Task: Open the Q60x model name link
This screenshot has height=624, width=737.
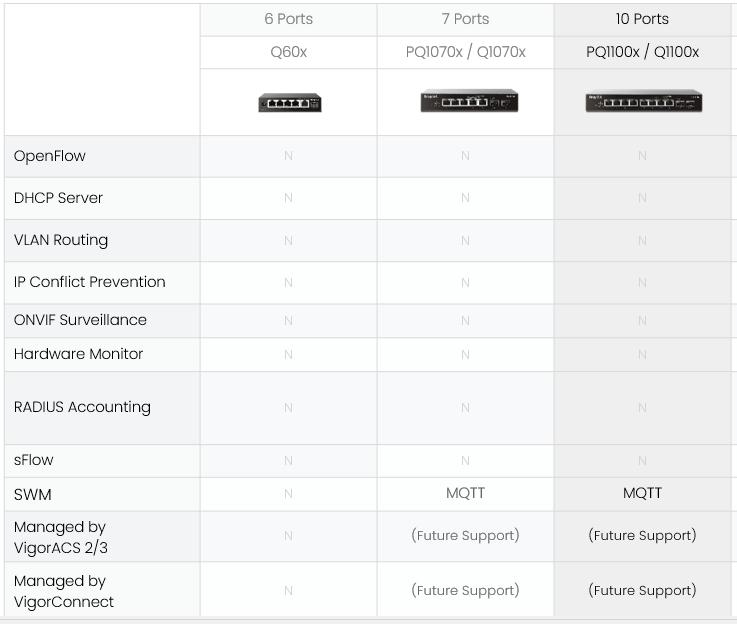Action: coord(288,52)
